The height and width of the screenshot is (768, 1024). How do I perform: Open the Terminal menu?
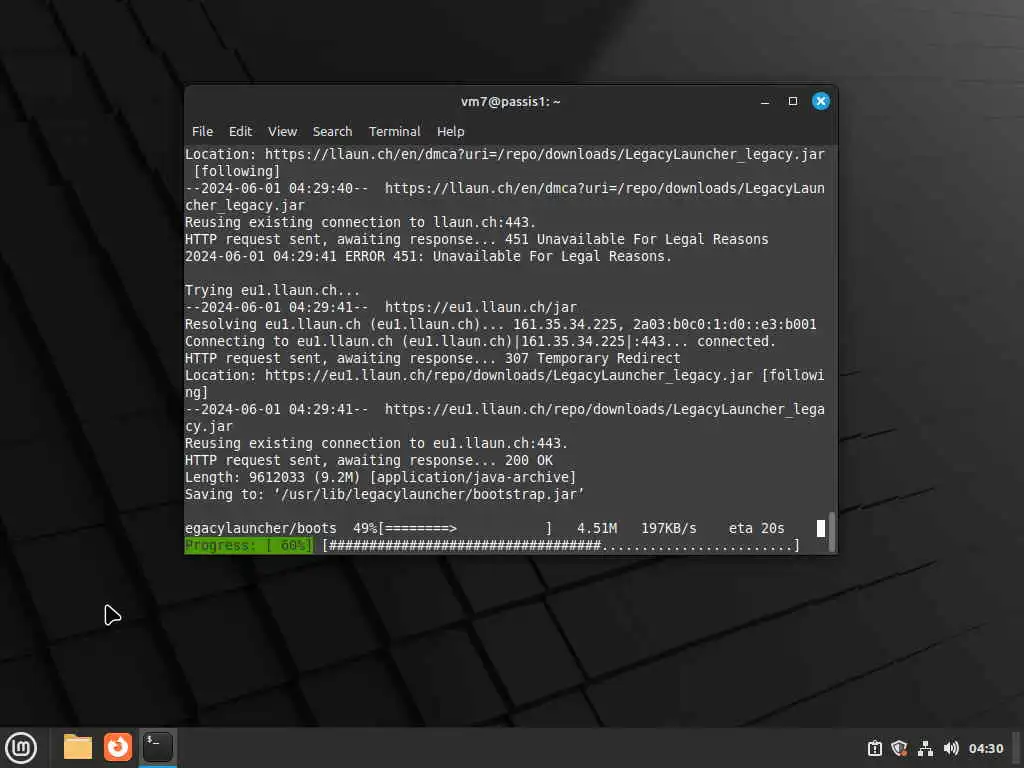[x=394, y=131]
